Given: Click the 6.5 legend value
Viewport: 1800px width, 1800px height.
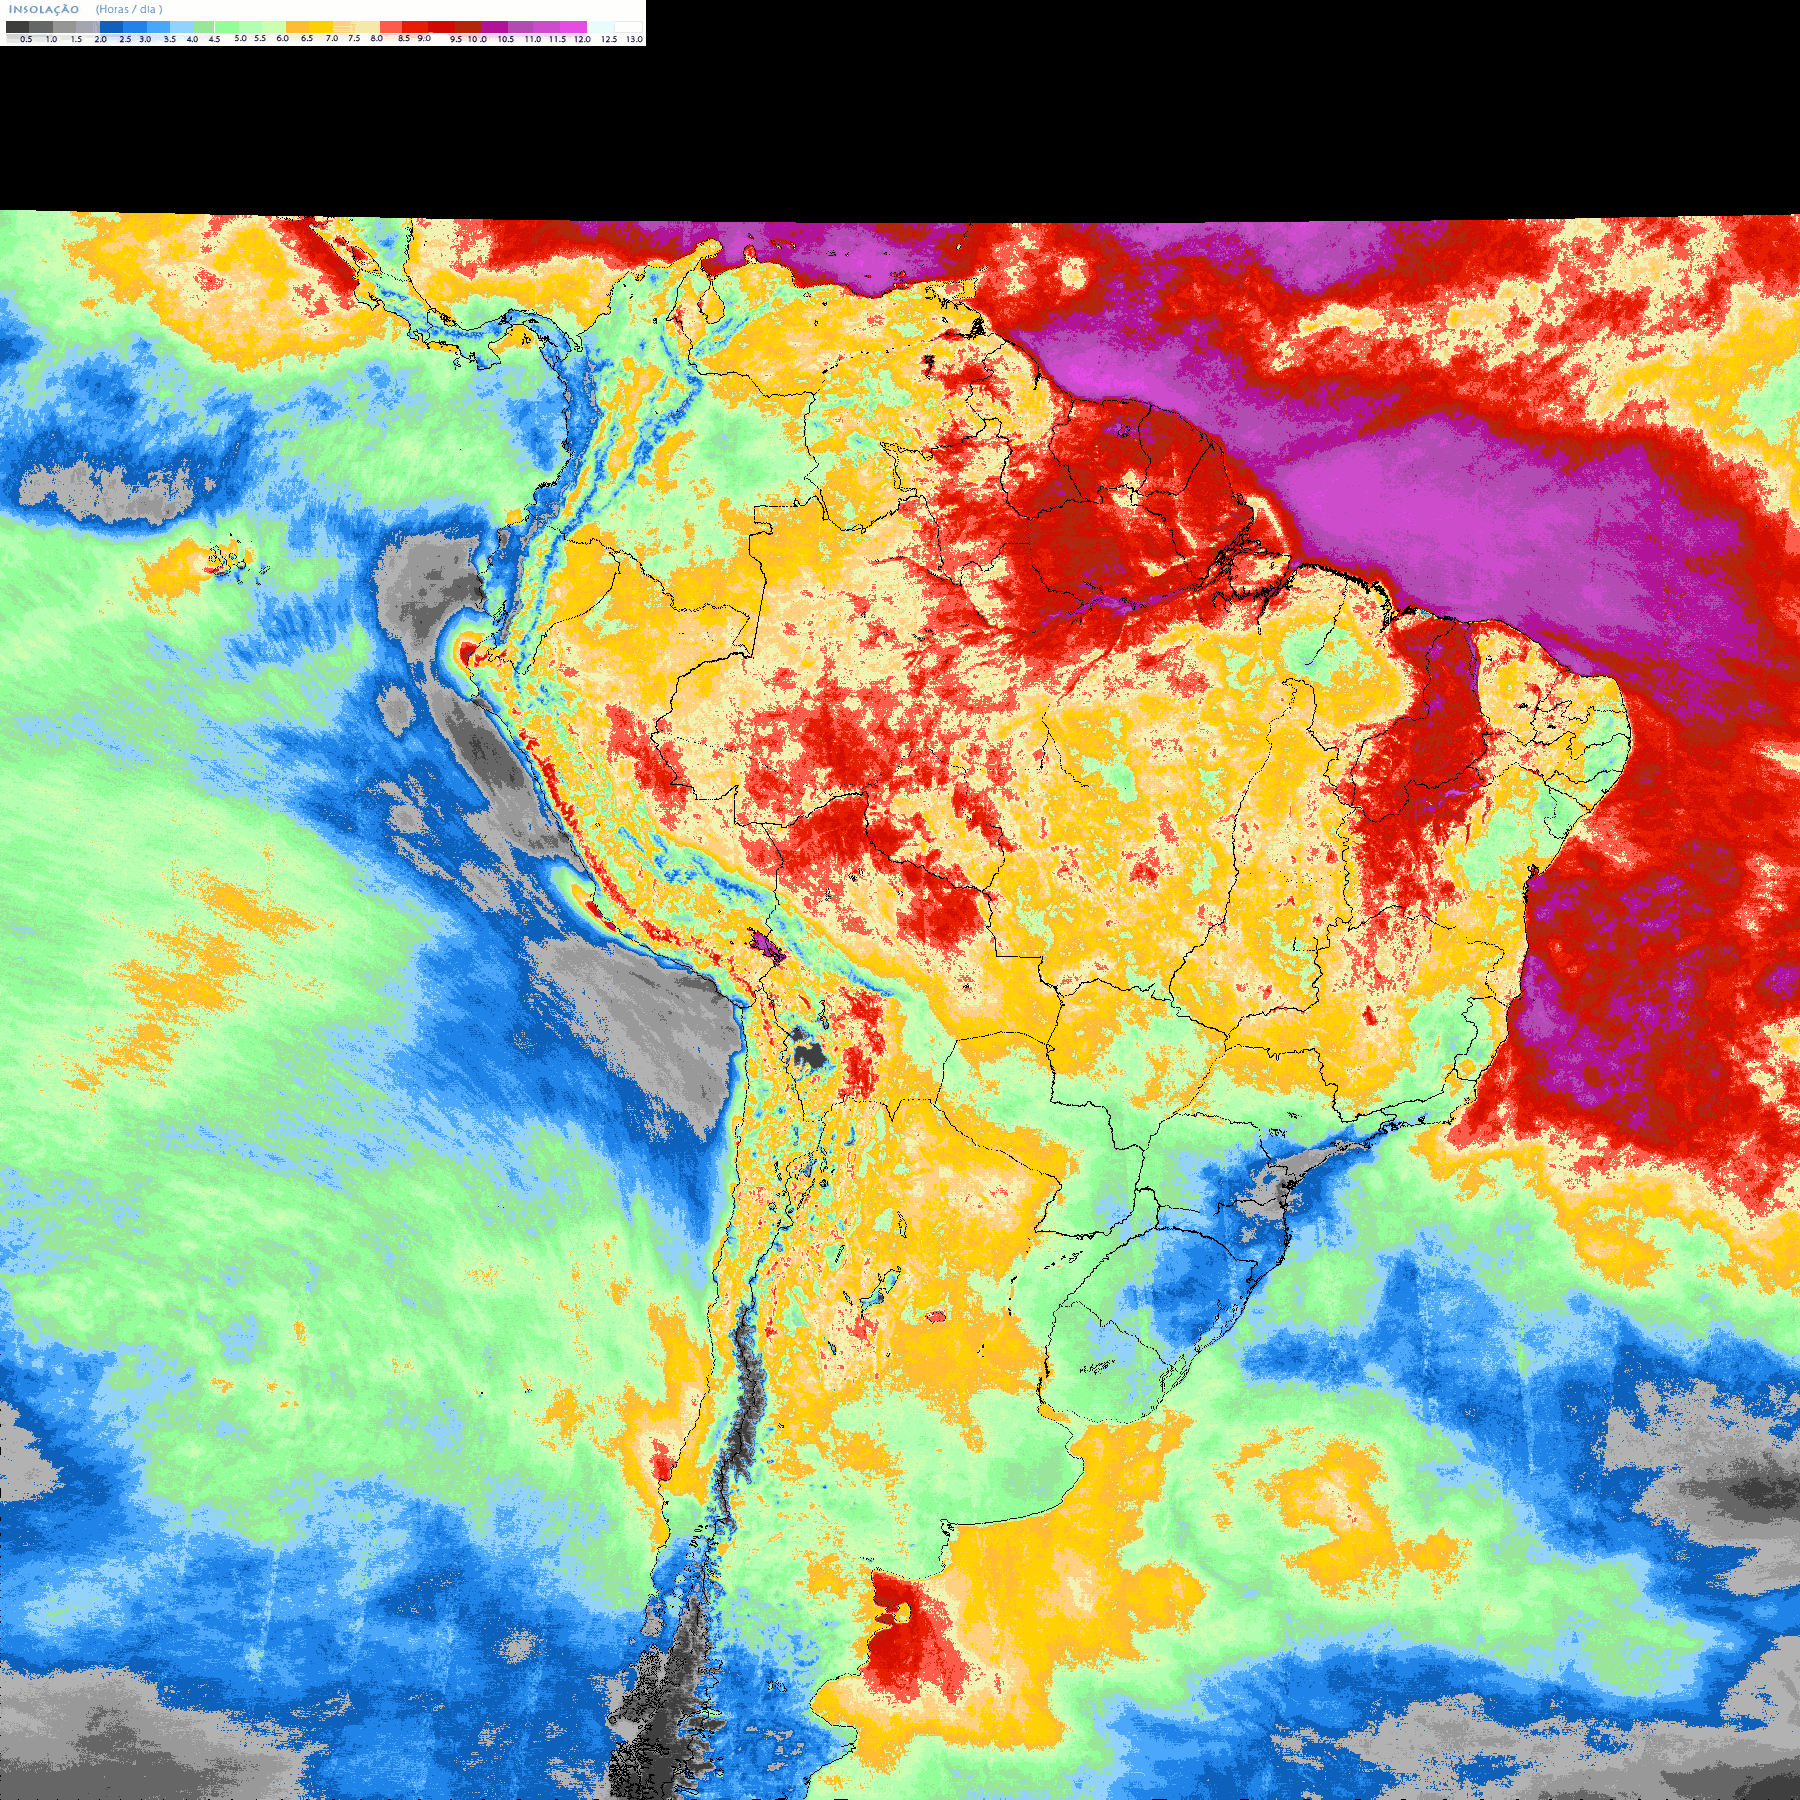Looking at the screenshot, I should (307, 38).
